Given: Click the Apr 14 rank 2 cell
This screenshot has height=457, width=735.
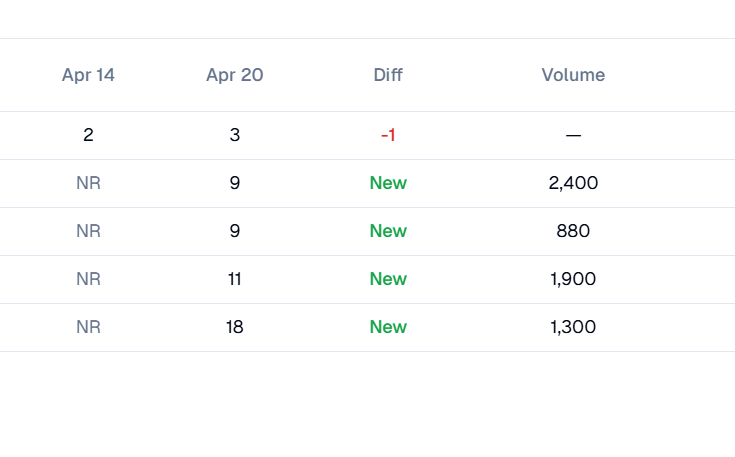Looking at the screenshot, I should [x=88, y=135].
